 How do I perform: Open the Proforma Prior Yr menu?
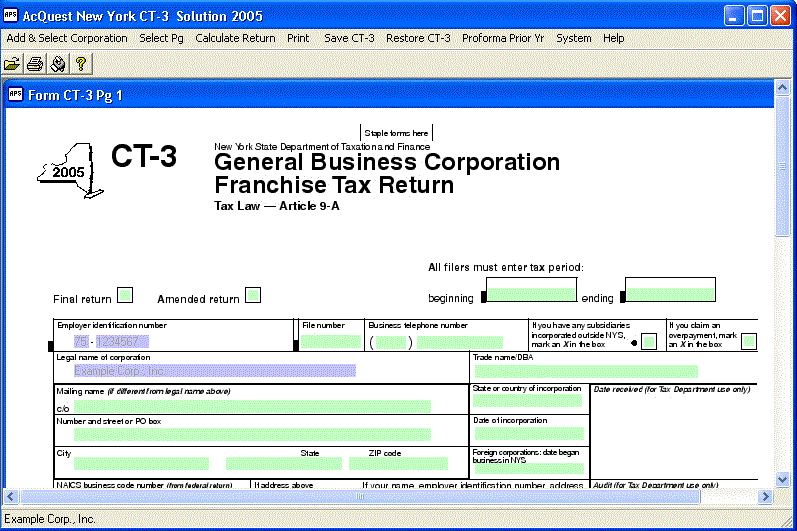click(503, 38)
